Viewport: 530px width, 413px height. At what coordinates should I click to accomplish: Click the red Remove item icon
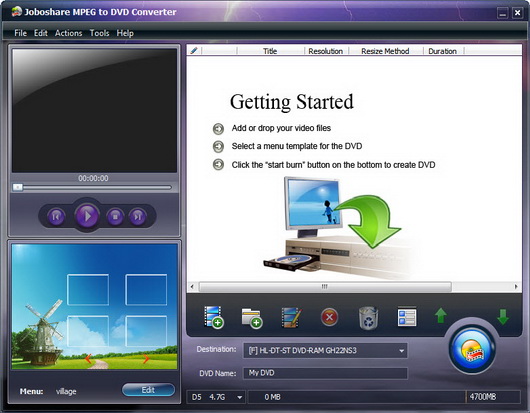pos(329,317)
